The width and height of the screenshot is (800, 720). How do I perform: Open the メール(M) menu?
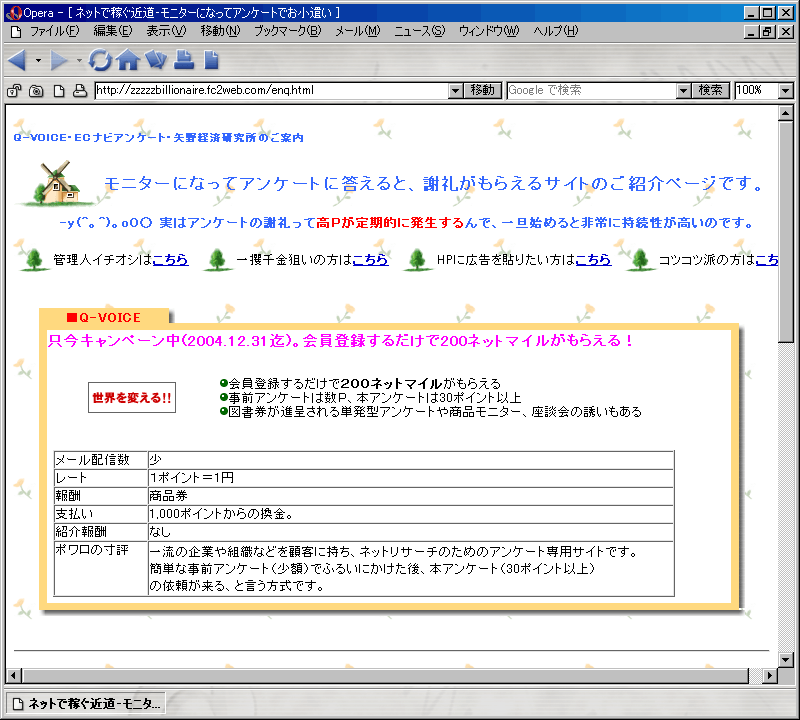pyautogui.click(x=358, y=31)
